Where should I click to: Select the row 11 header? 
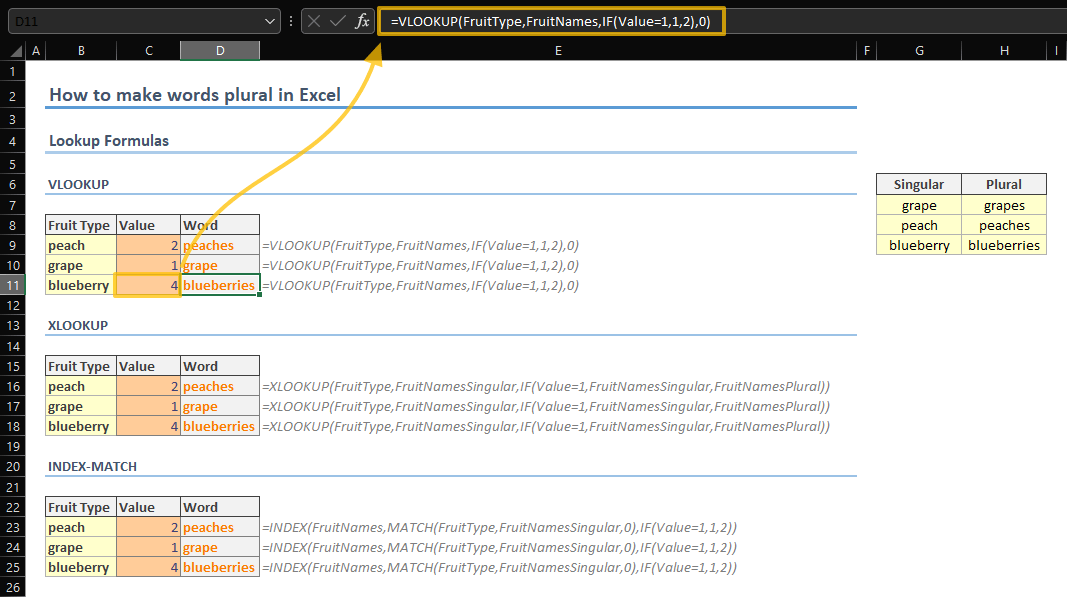coord(13,286)
